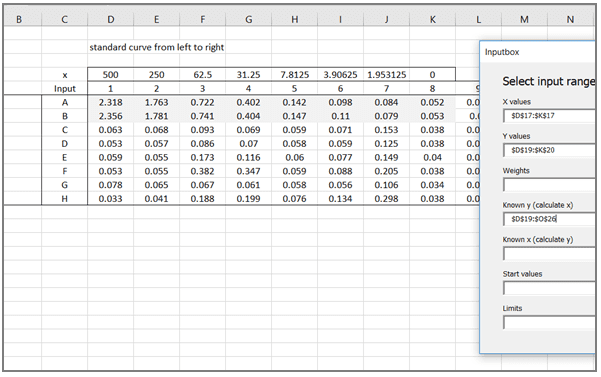Click the Limits input field
Screen dimensions: 601x377
[550, 323]
